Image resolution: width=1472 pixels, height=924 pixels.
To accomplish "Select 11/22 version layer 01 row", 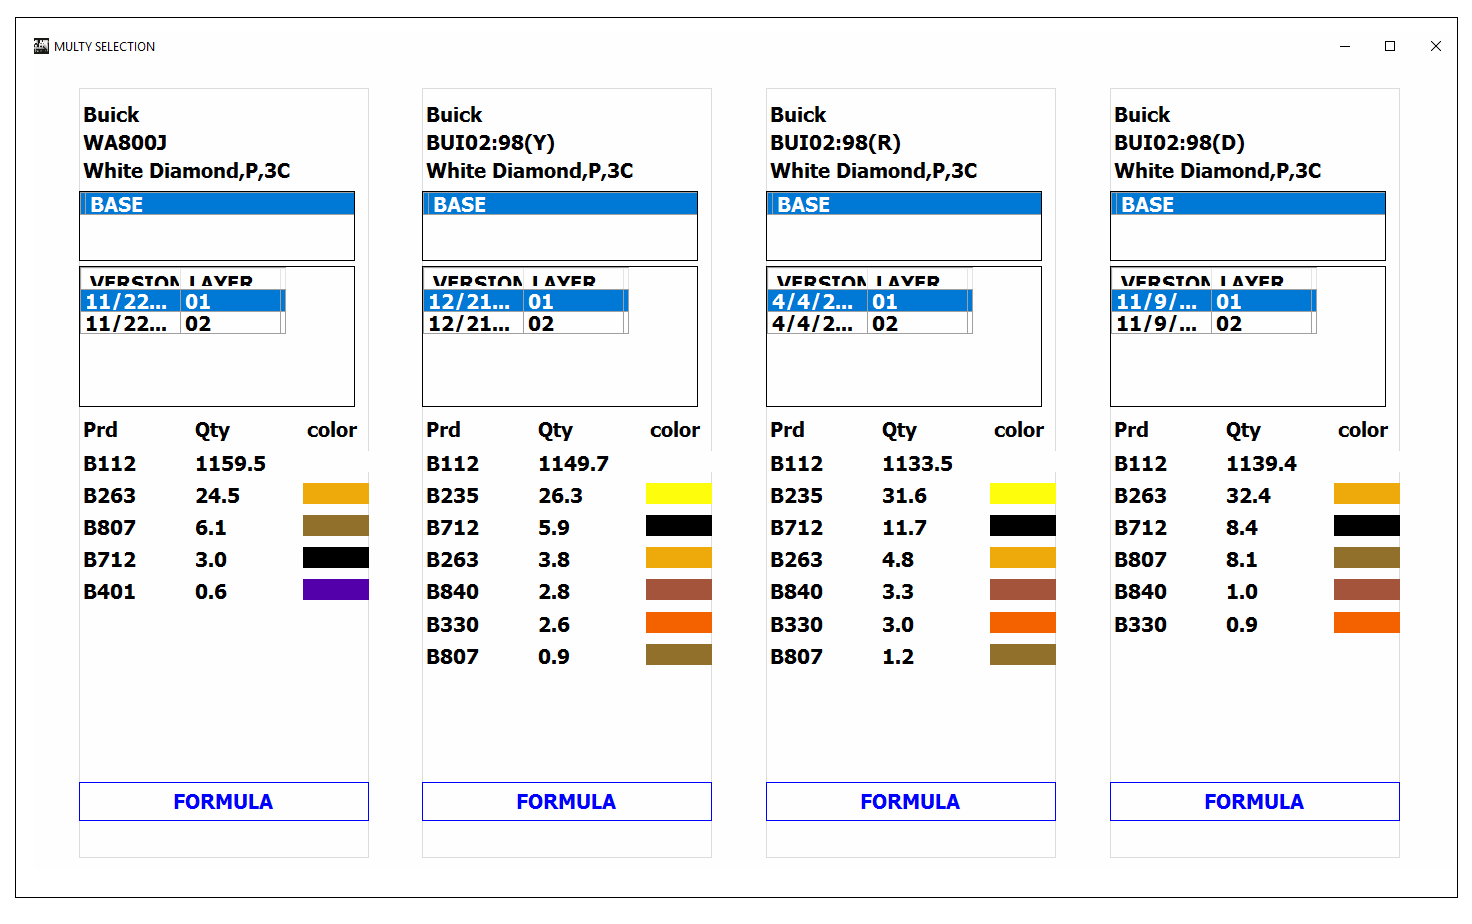I will pos(183,301).
